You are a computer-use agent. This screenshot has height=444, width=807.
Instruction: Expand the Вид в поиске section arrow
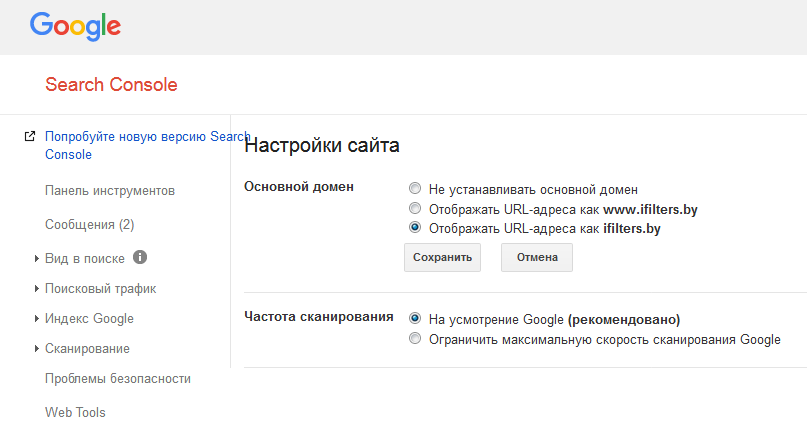[x=37, y=258]
